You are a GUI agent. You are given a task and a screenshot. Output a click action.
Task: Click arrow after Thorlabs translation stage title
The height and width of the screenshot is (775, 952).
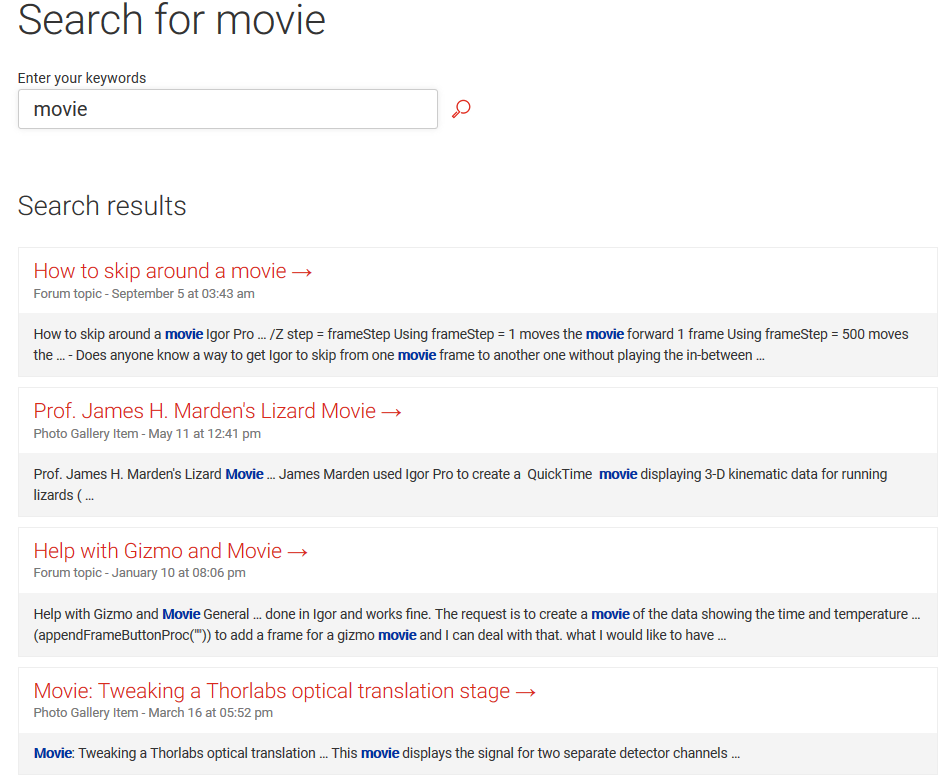pyautogui.click(x=526, y=692)
